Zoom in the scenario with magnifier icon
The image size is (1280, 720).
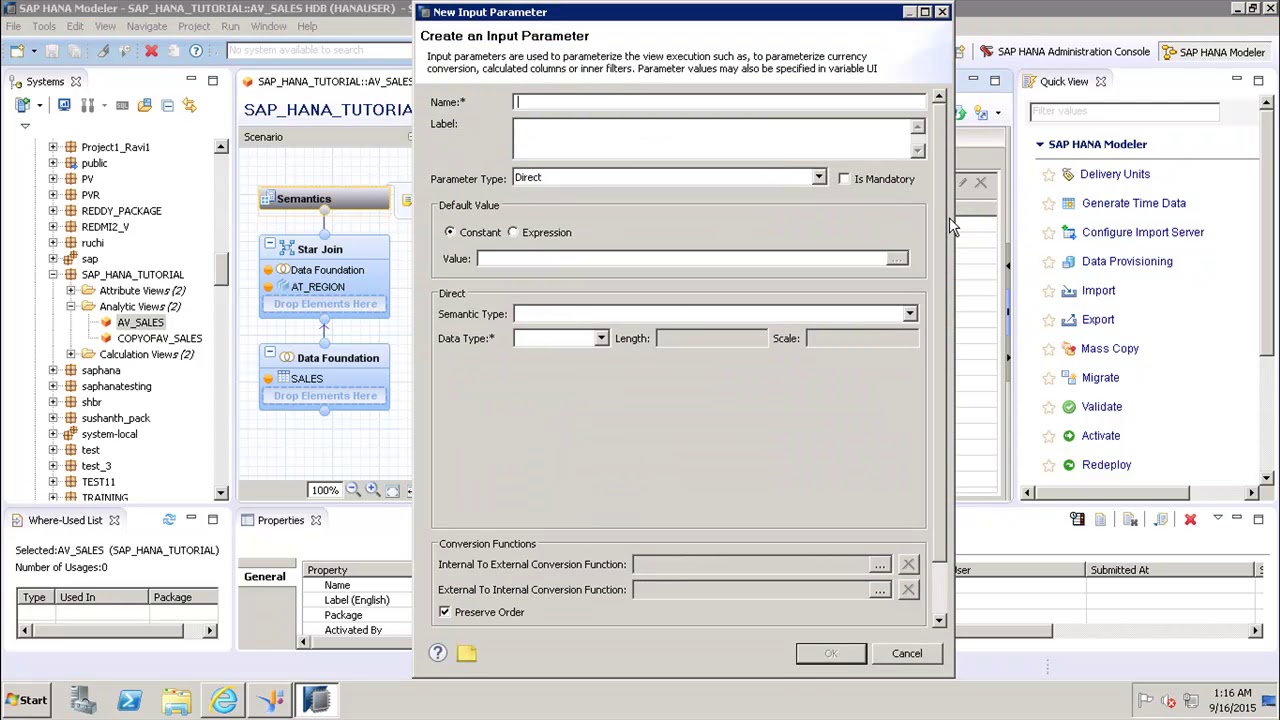click(x=372, y=490)
